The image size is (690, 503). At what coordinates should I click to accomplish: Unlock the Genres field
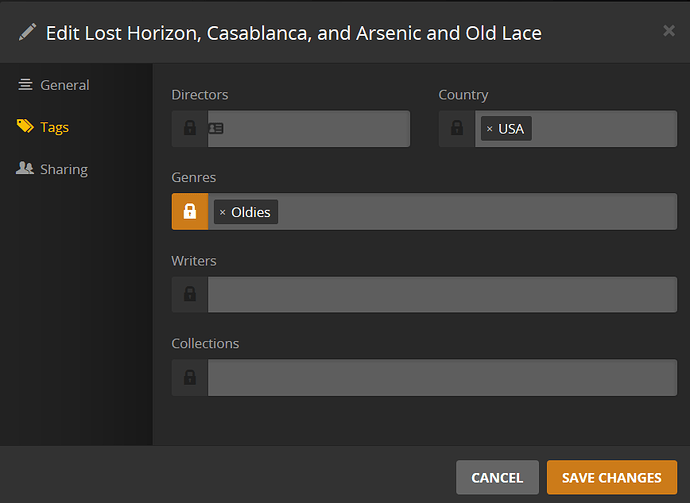point(190,212)
